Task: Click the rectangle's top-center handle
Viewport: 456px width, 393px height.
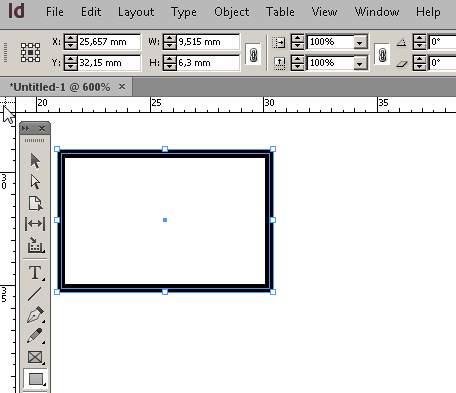Action: [165, 149]
